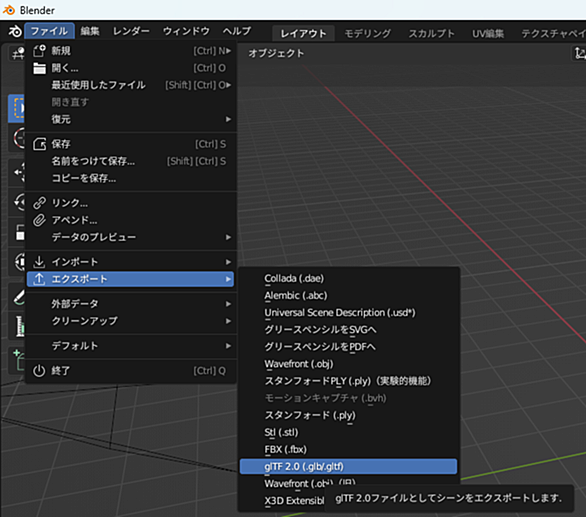Export as FBX (.fbx)
This screenshot has width=586, height=517.
[x=348, y=449]
